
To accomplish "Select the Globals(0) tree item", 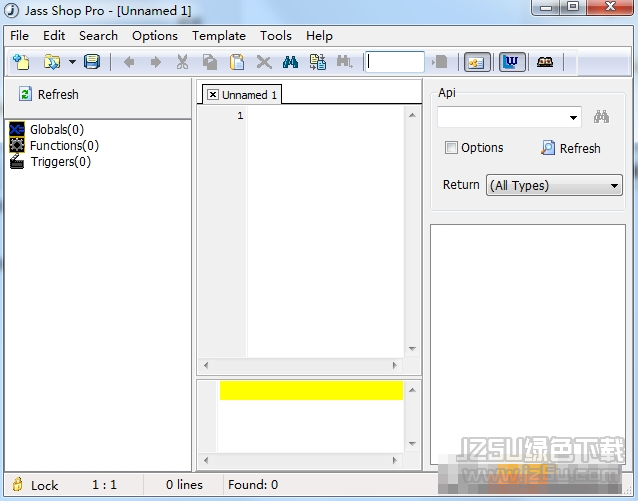I will [x=57, y=129].
